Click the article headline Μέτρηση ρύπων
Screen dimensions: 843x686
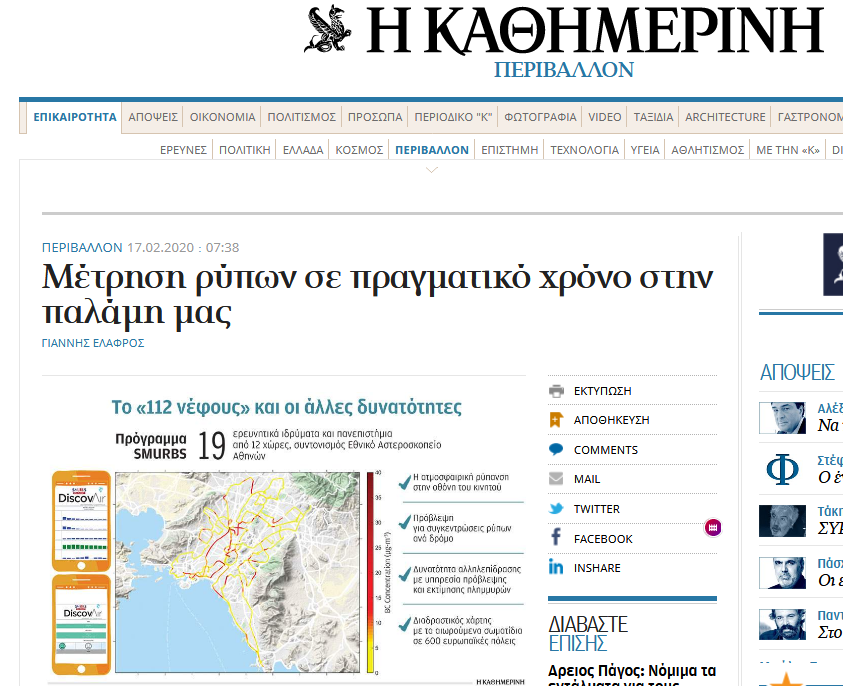point(376,294)
